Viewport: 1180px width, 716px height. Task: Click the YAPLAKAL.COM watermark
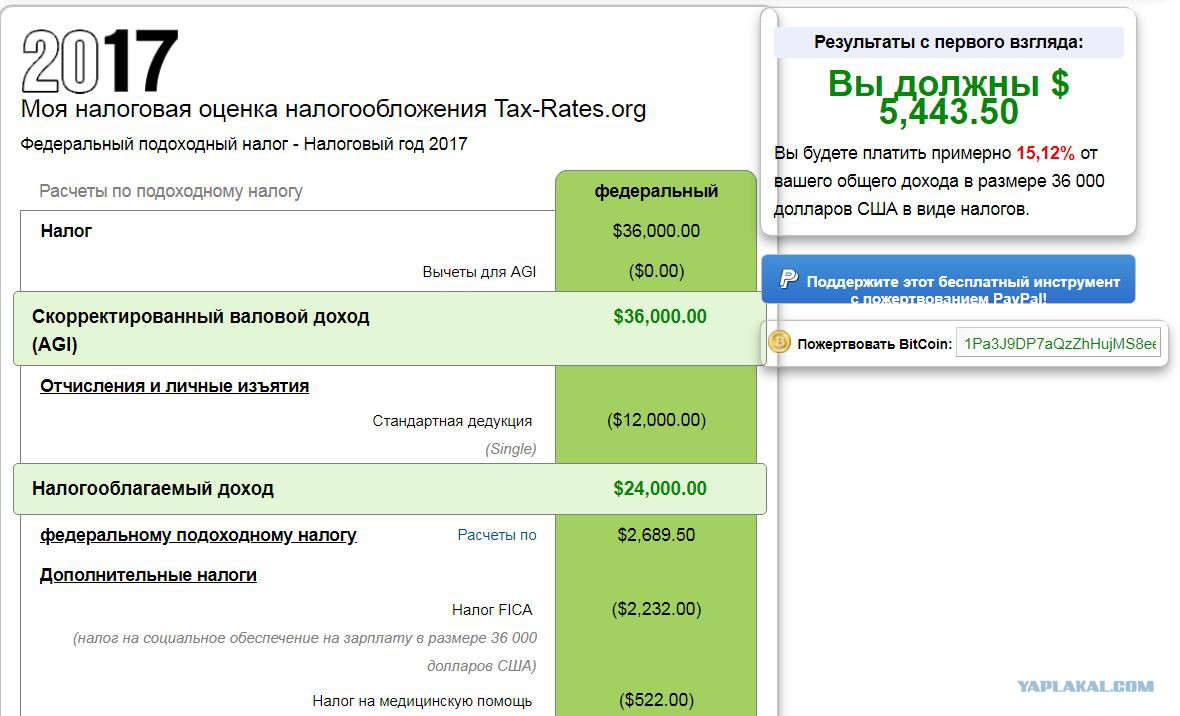(1085, 686)
